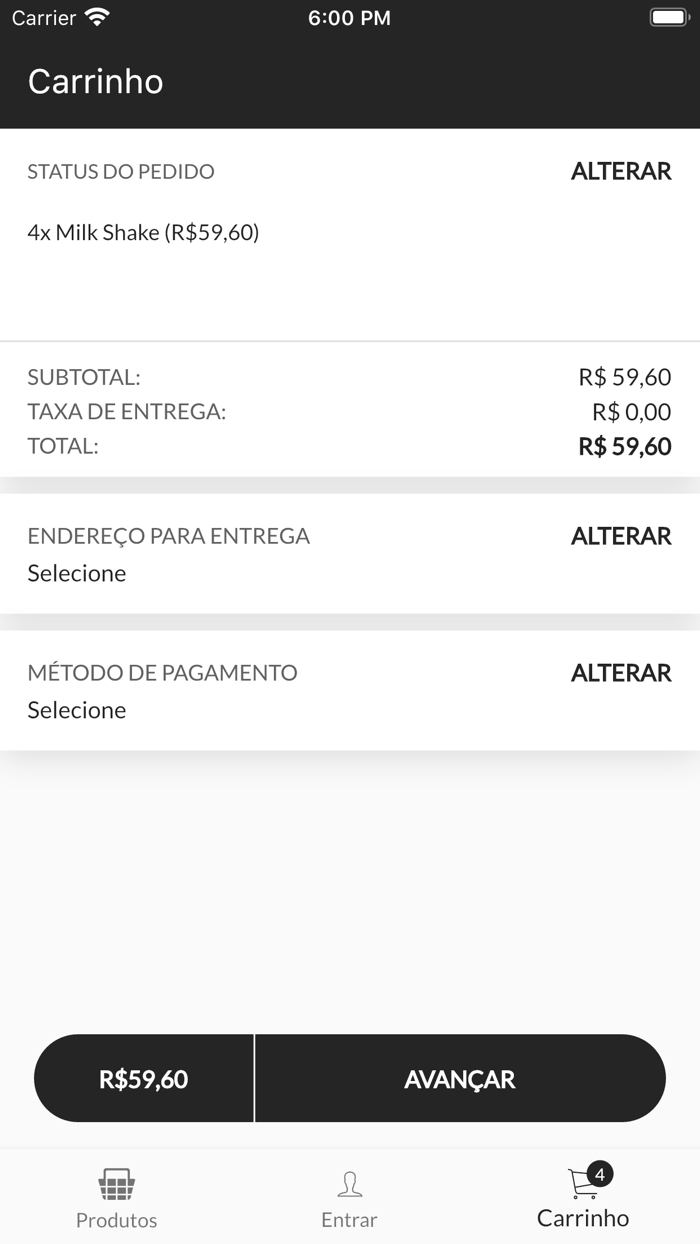Open the Produtos tab via basket icon
This screenshot has height=1244, width=700.
[x=116, y=1183]
